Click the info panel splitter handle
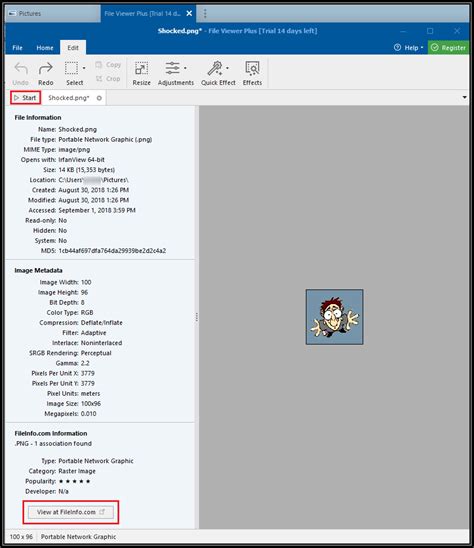The image size is (474, 548). tap(197, 317)
